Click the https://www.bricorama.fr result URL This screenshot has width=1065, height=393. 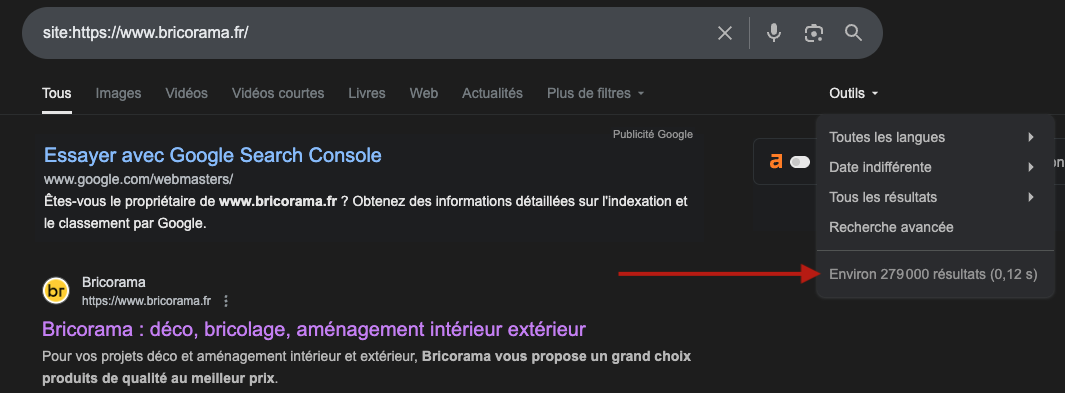[x=146, y=301]
